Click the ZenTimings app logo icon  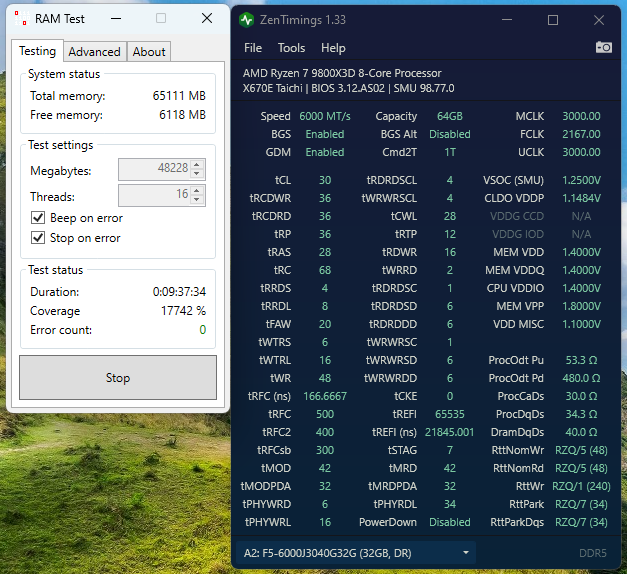click(248, 20)
